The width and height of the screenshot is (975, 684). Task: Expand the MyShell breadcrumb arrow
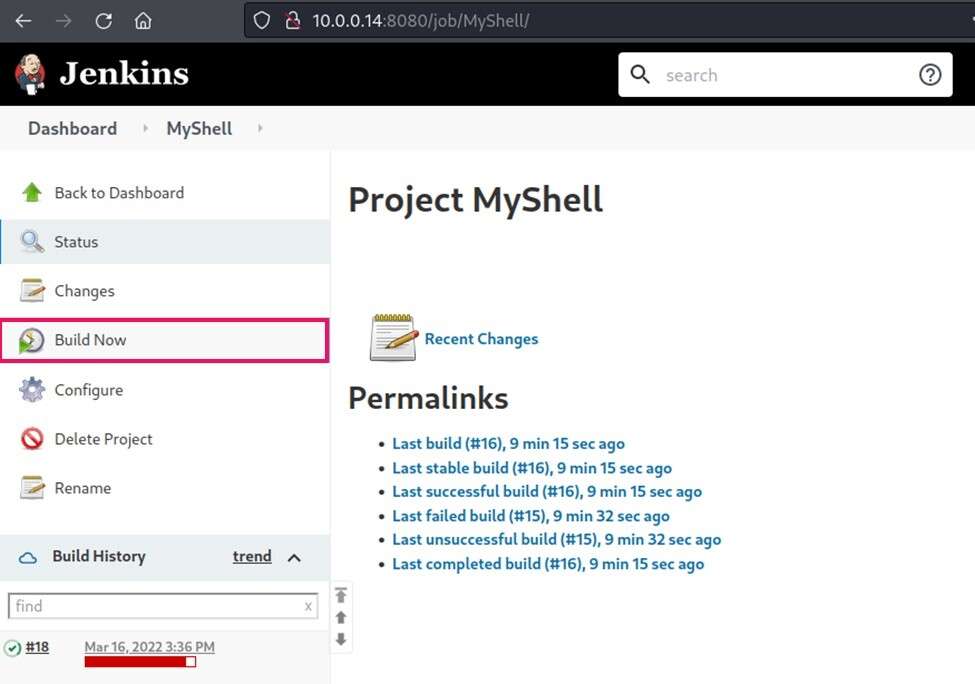[260, 128]
